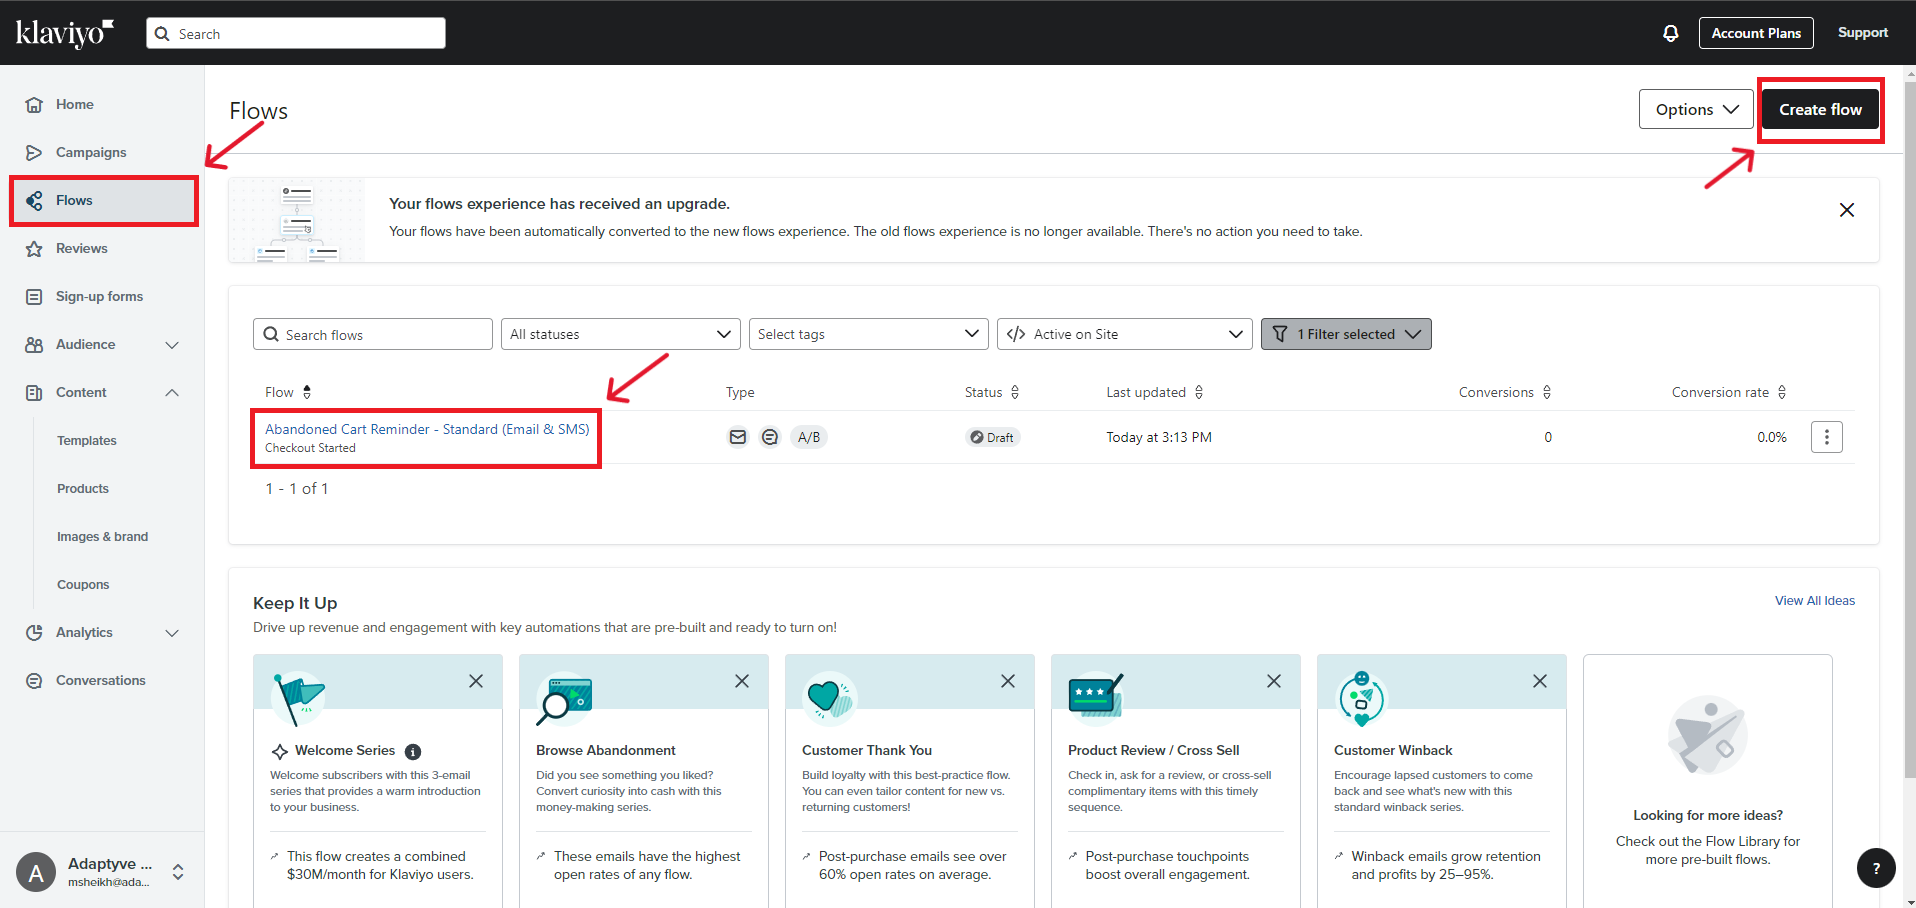Close the Browse Abandonment idea card
Screen dimensions: 1916x908
741,681
